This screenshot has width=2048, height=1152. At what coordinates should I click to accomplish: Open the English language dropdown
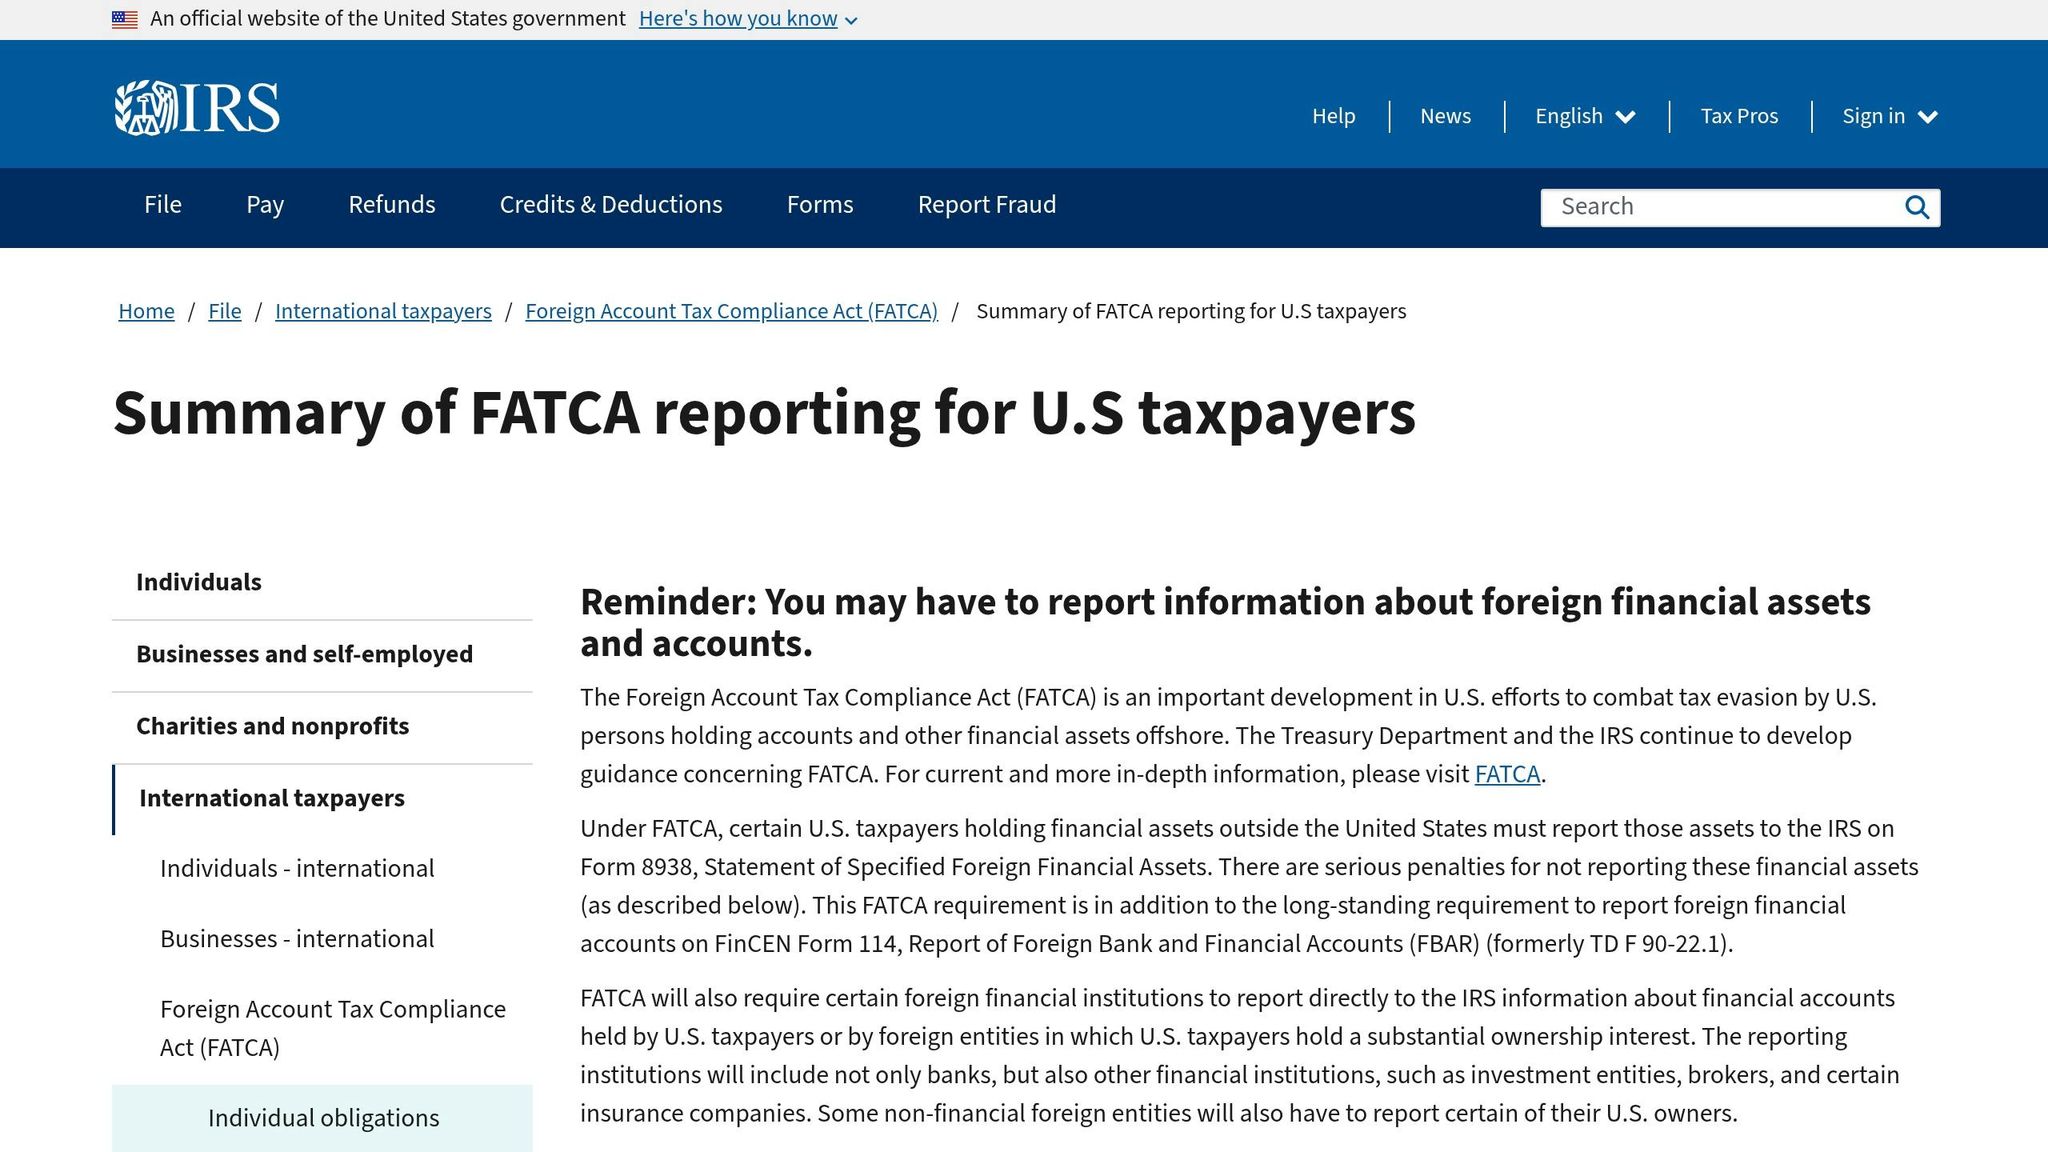tap(1585, 116)
